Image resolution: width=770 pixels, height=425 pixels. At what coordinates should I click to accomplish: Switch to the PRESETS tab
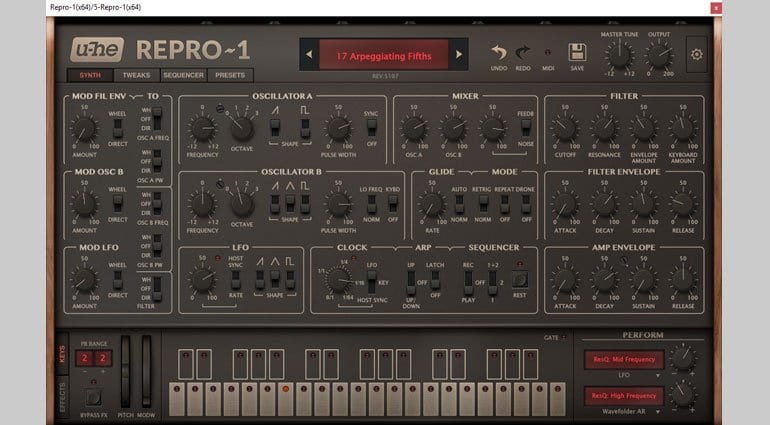click(x=230, y=75)
